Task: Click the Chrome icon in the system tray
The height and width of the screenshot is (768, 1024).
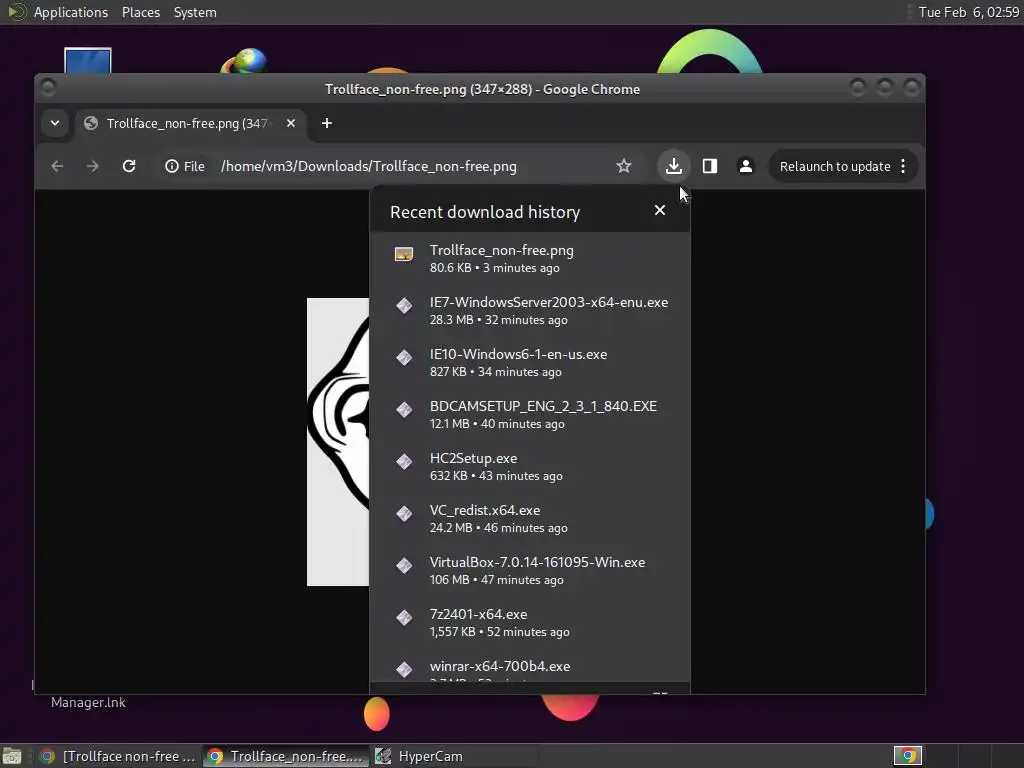Action: [x=908, y=756]
